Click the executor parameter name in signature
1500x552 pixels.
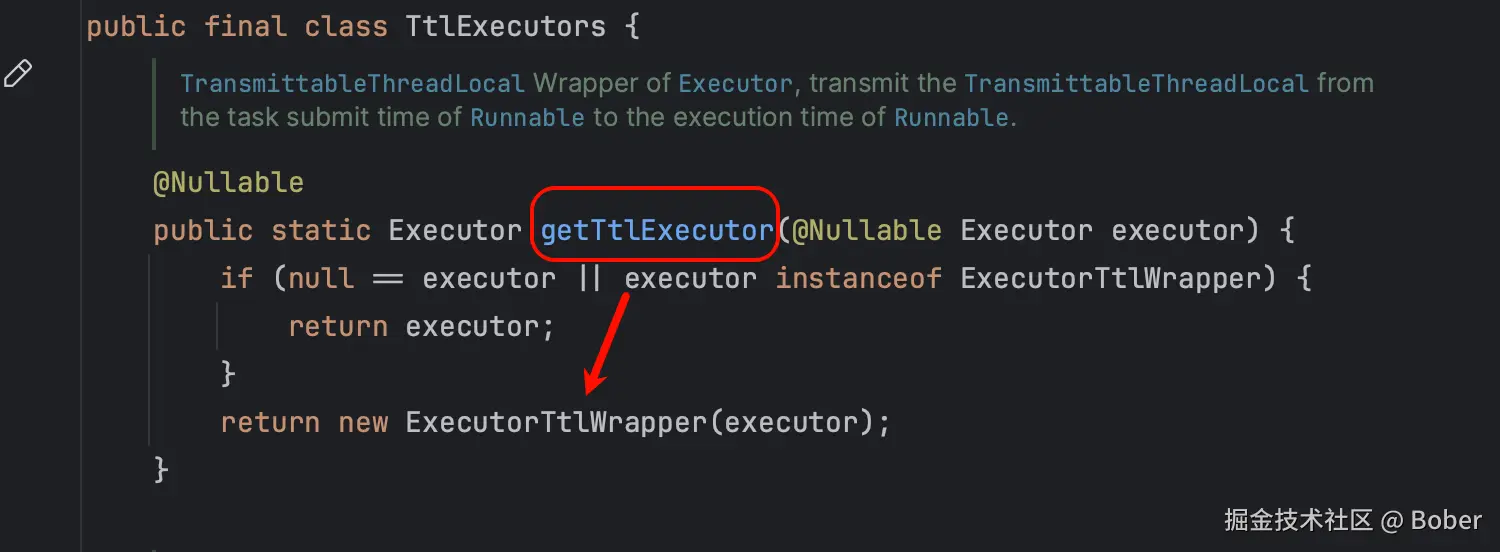click(1178, 231)
